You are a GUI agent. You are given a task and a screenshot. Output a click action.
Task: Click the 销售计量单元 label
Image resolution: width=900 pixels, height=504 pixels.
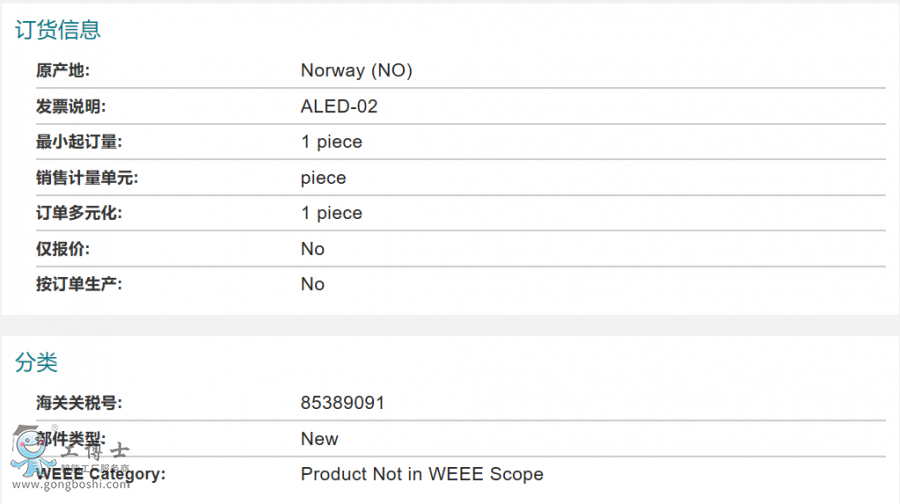(x=87, y=178)
